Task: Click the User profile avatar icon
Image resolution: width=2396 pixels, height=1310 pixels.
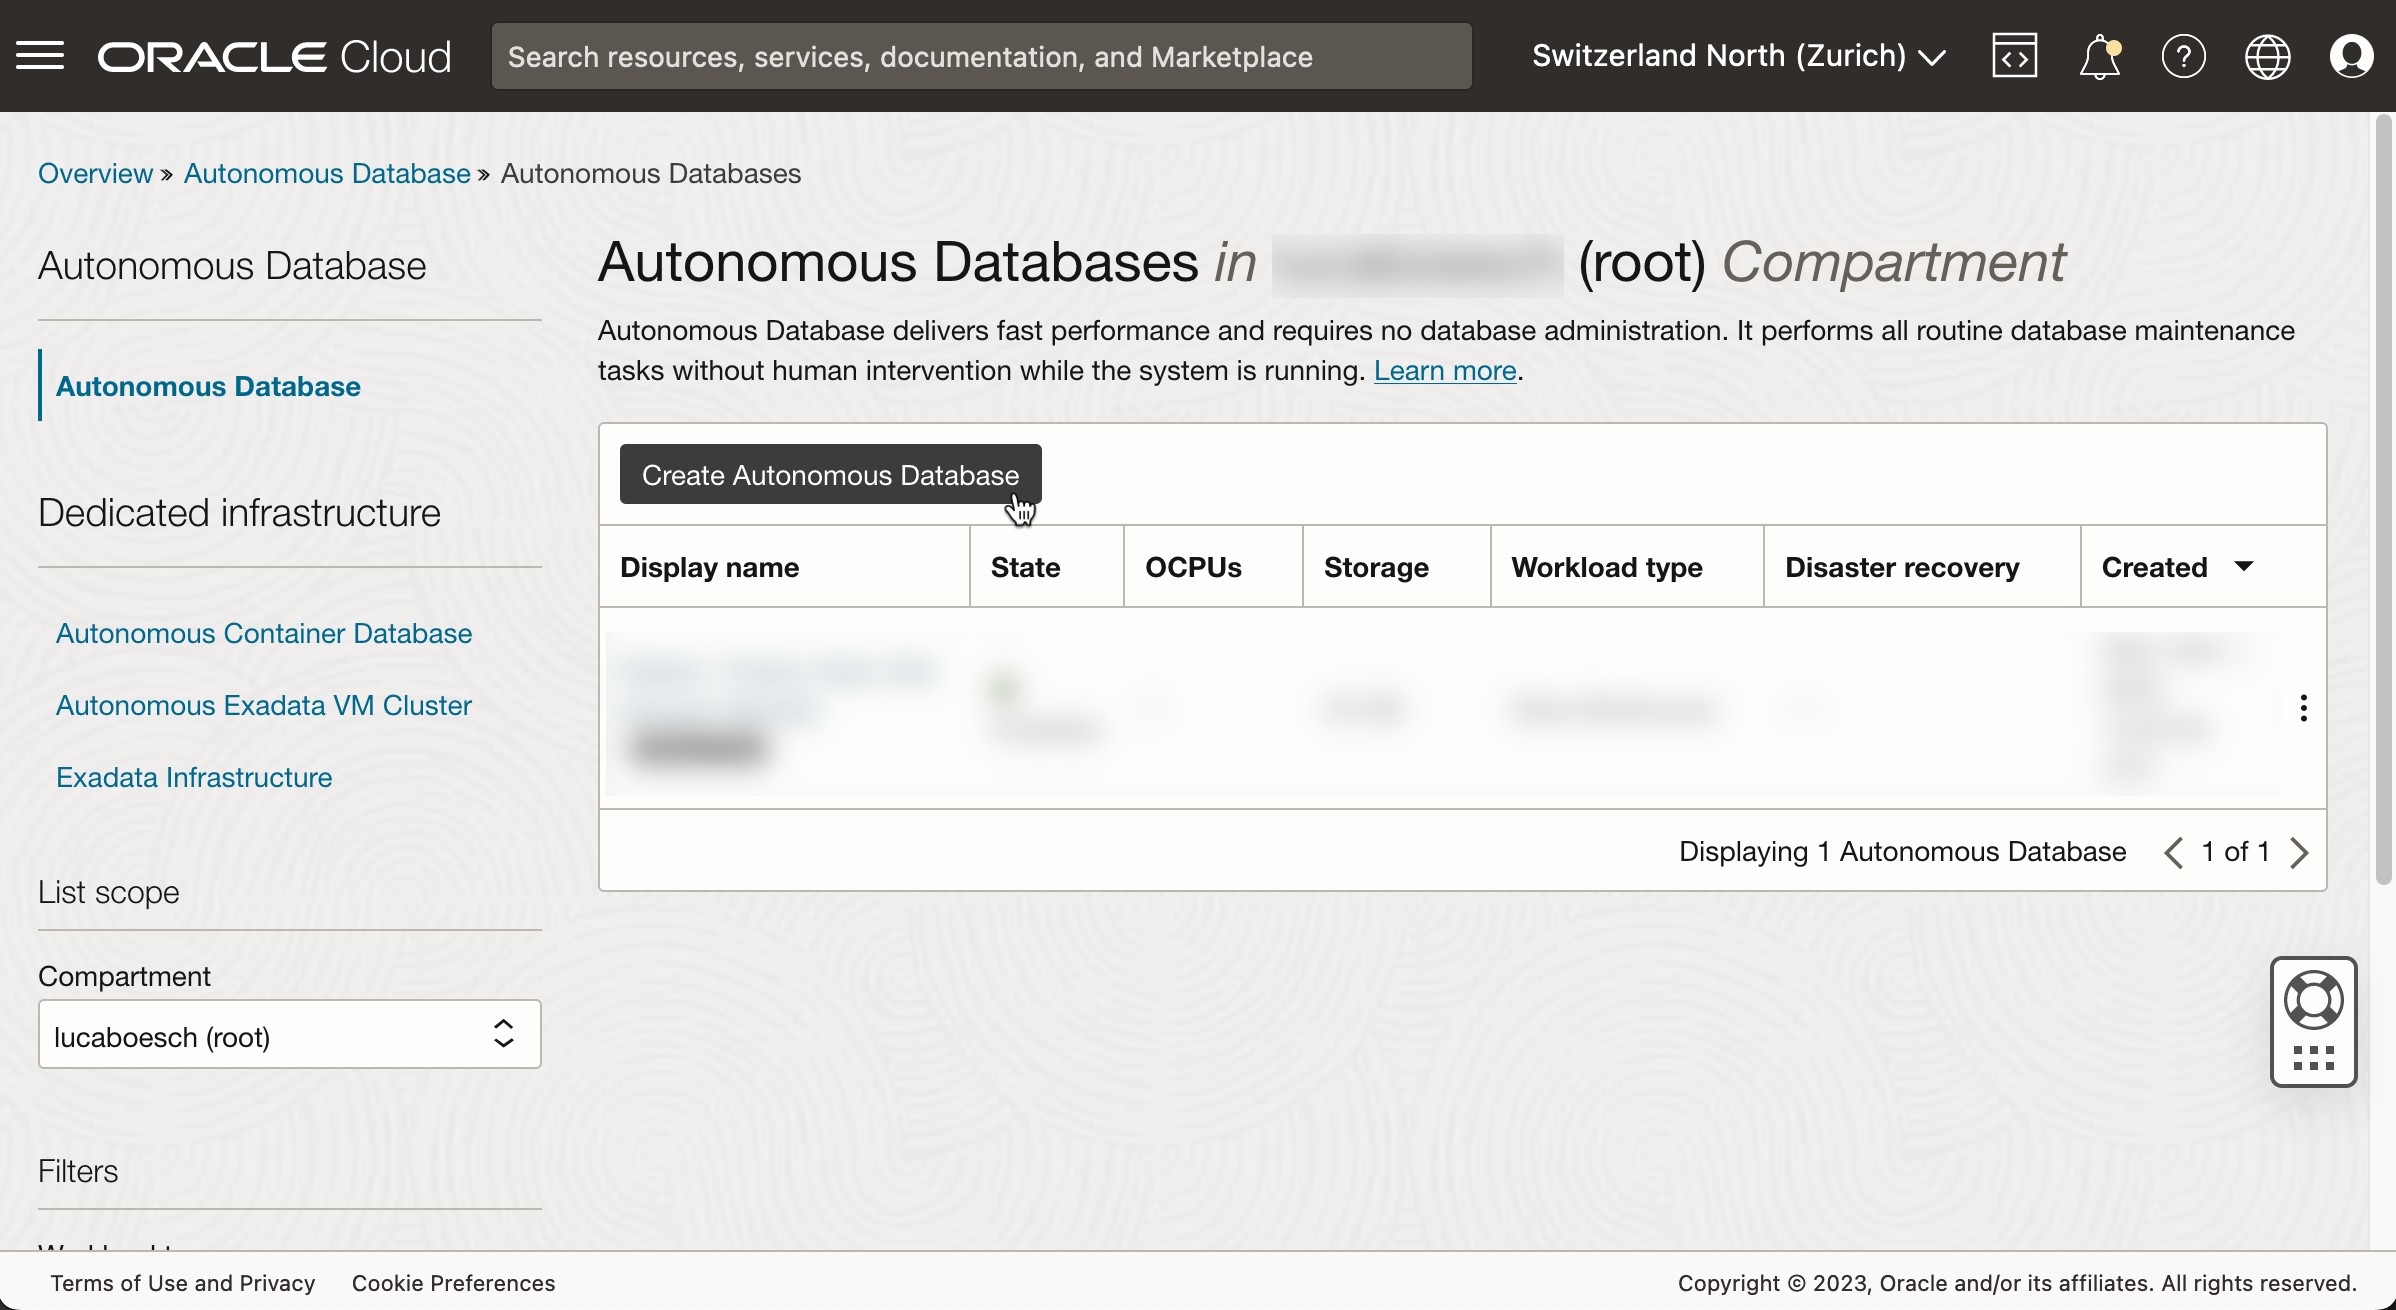Action: tap(2348, 56)
